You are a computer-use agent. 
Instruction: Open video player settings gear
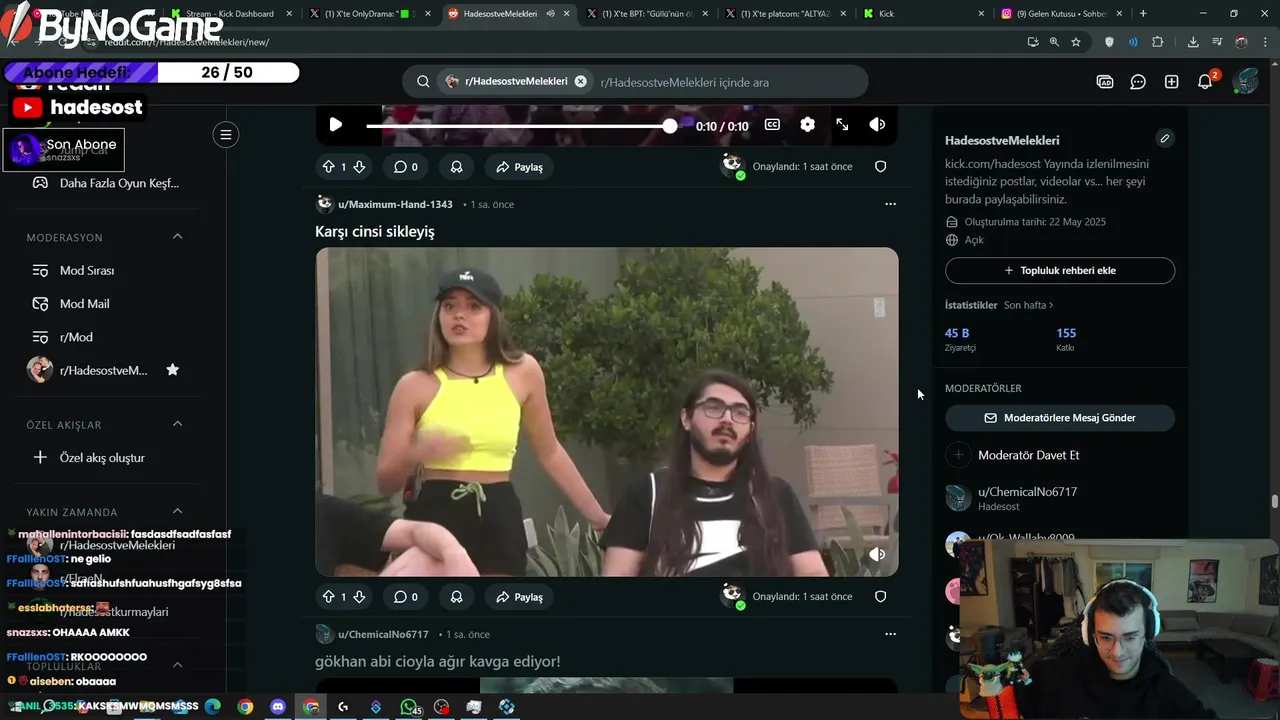807,125
